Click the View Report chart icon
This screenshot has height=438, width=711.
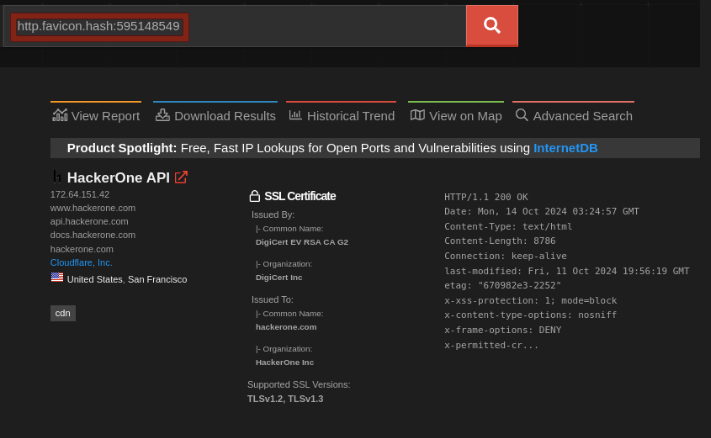pyautogui.click(x=60, y=115)
